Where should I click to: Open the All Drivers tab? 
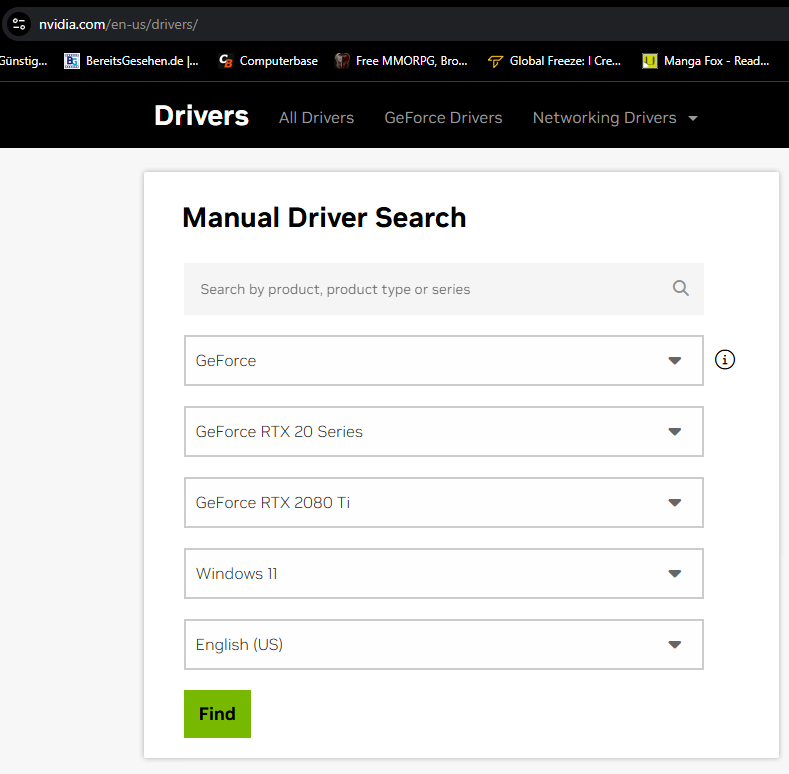317,118
